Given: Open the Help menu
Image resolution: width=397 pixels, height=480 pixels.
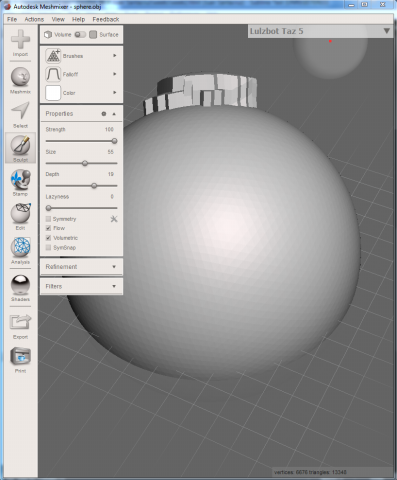Looking at the screenshot, I should (x=79, y=19).
